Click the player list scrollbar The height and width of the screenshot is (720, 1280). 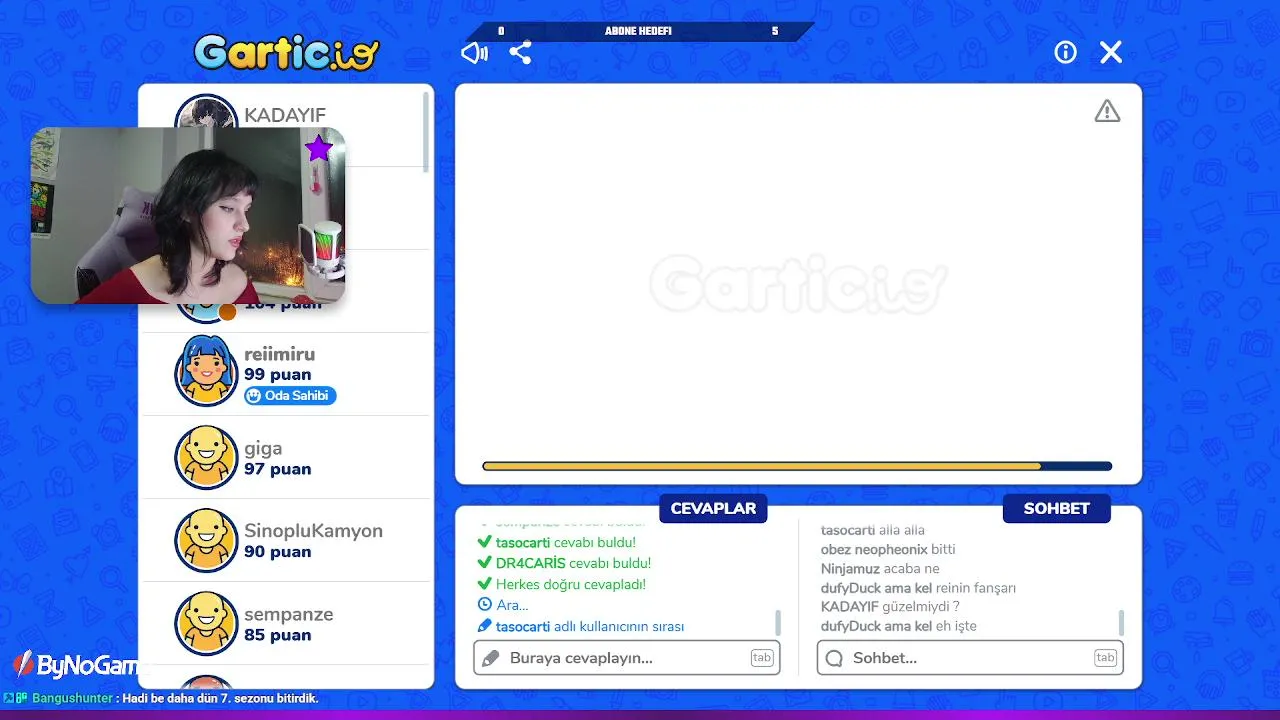pyautogui.click(x=426, y=131)
